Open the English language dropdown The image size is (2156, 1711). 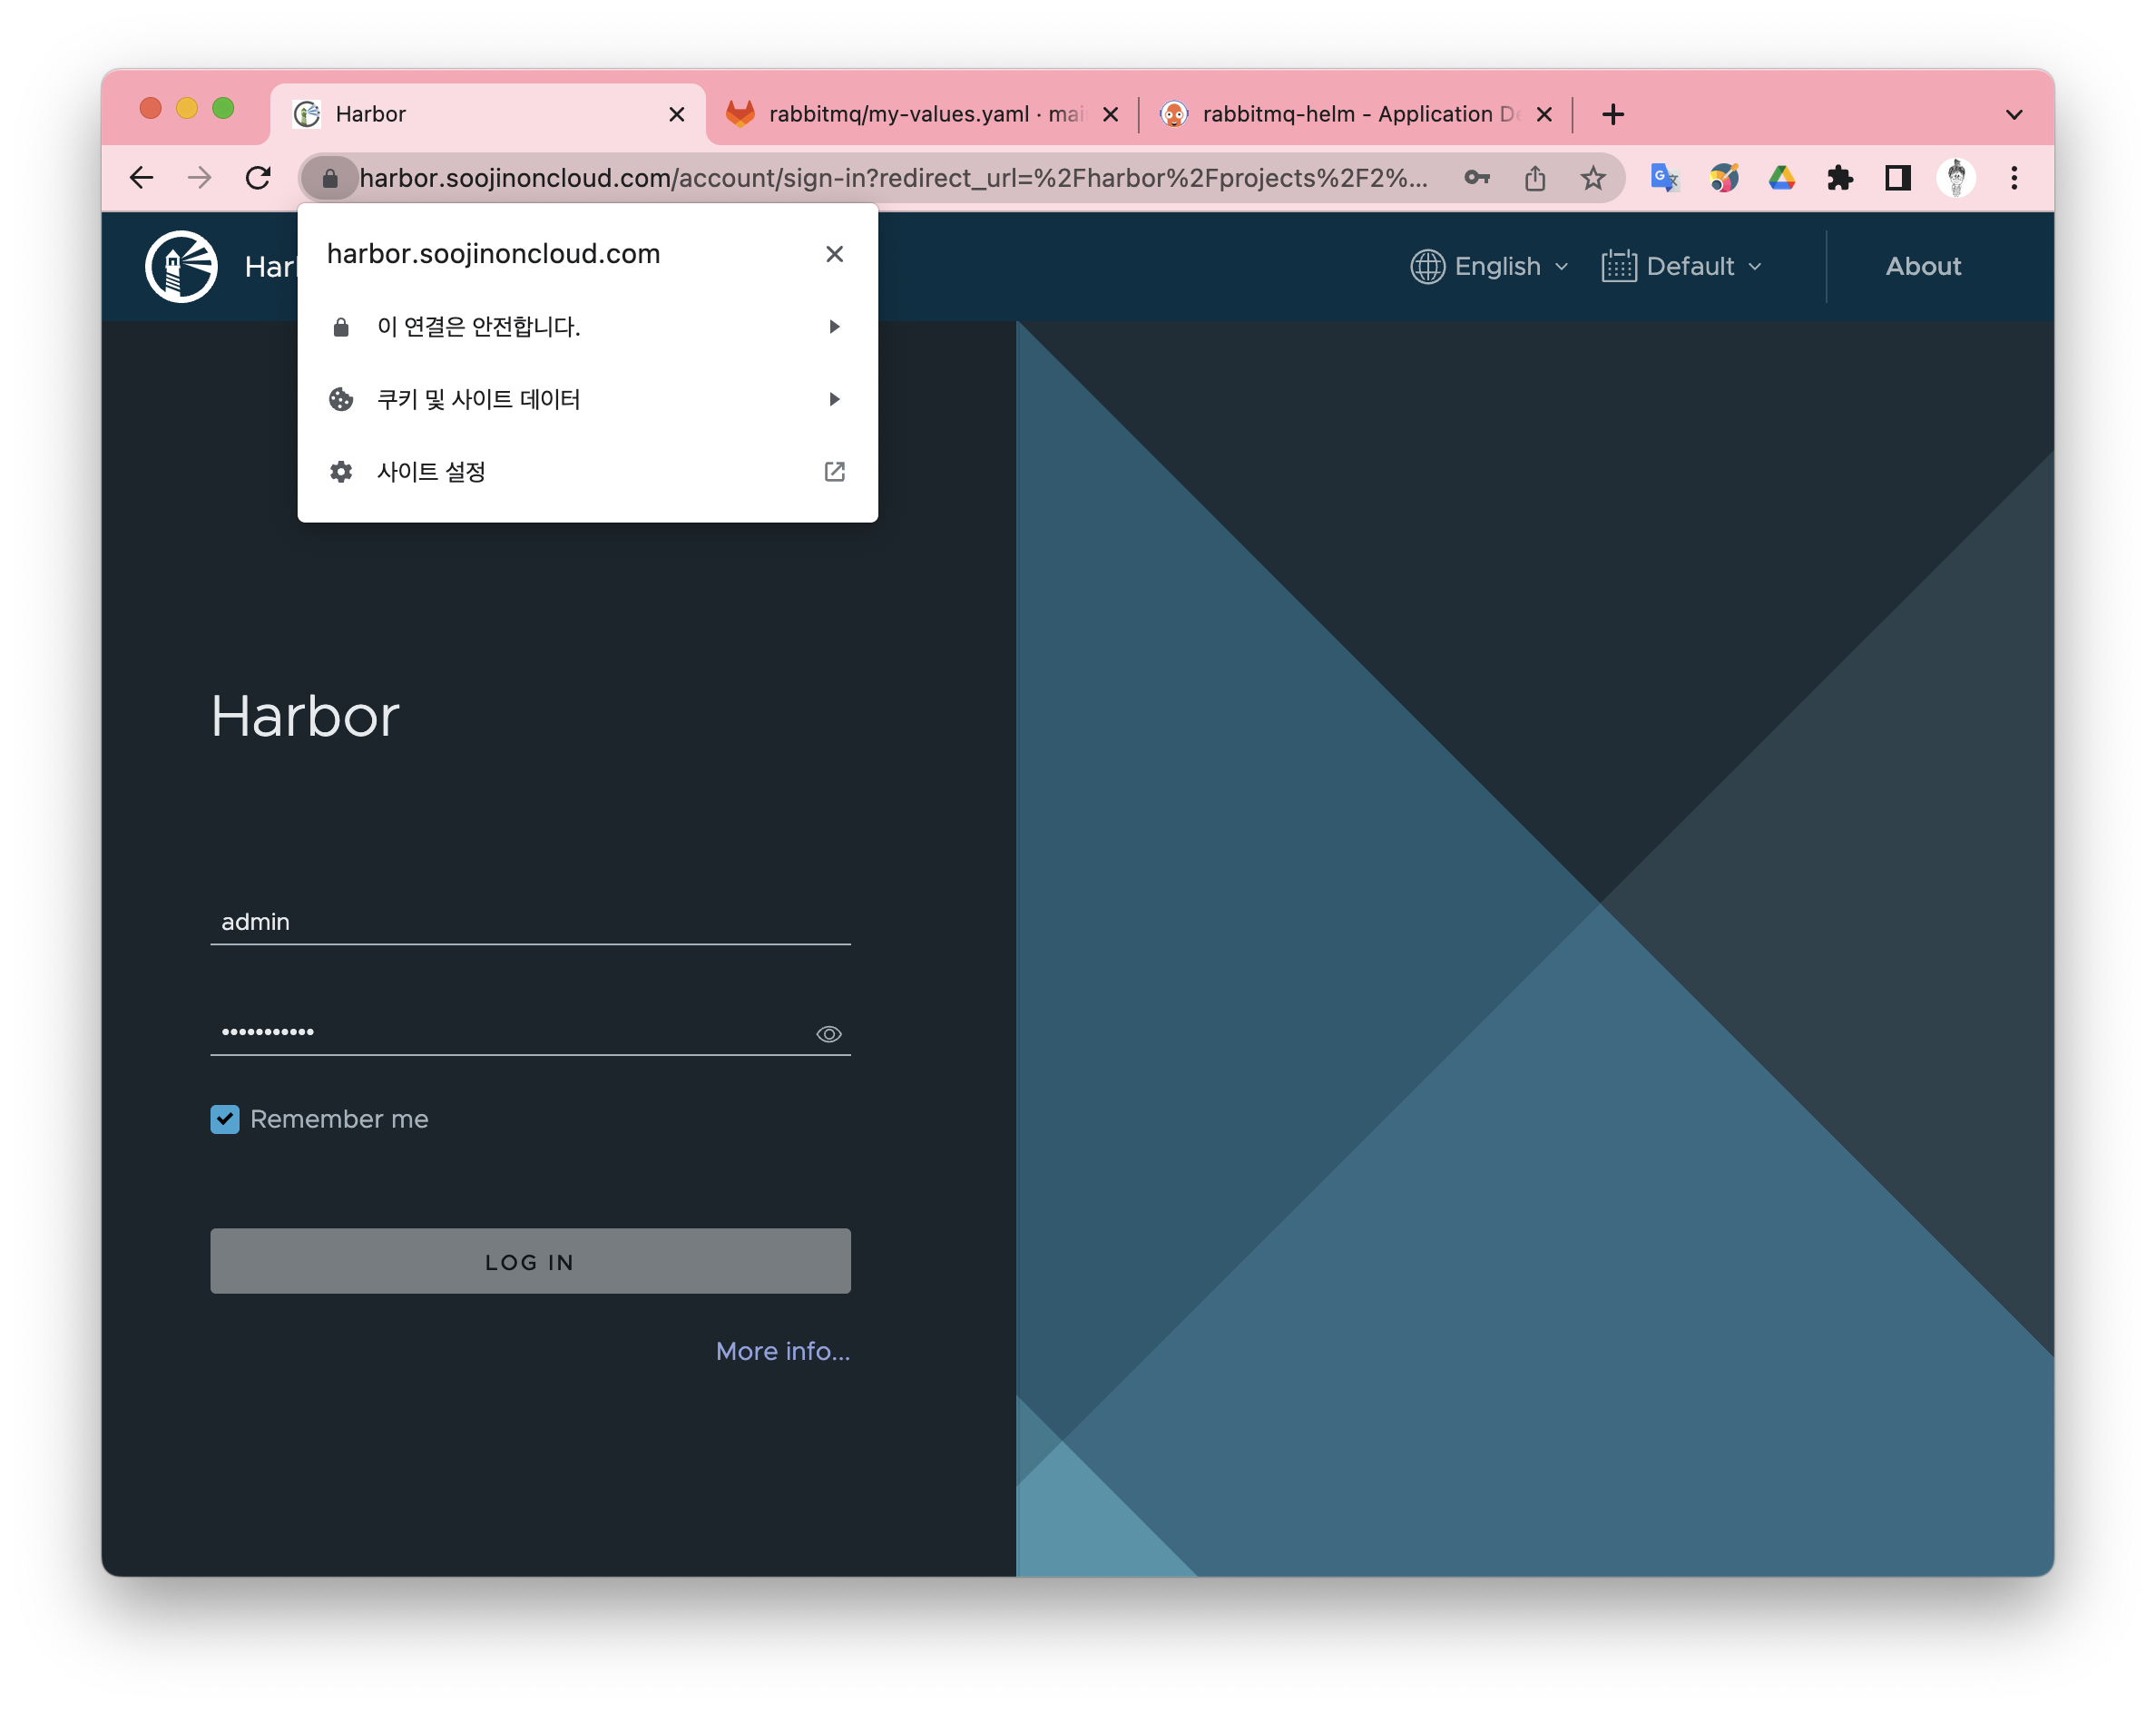(x=1489, y=266)
